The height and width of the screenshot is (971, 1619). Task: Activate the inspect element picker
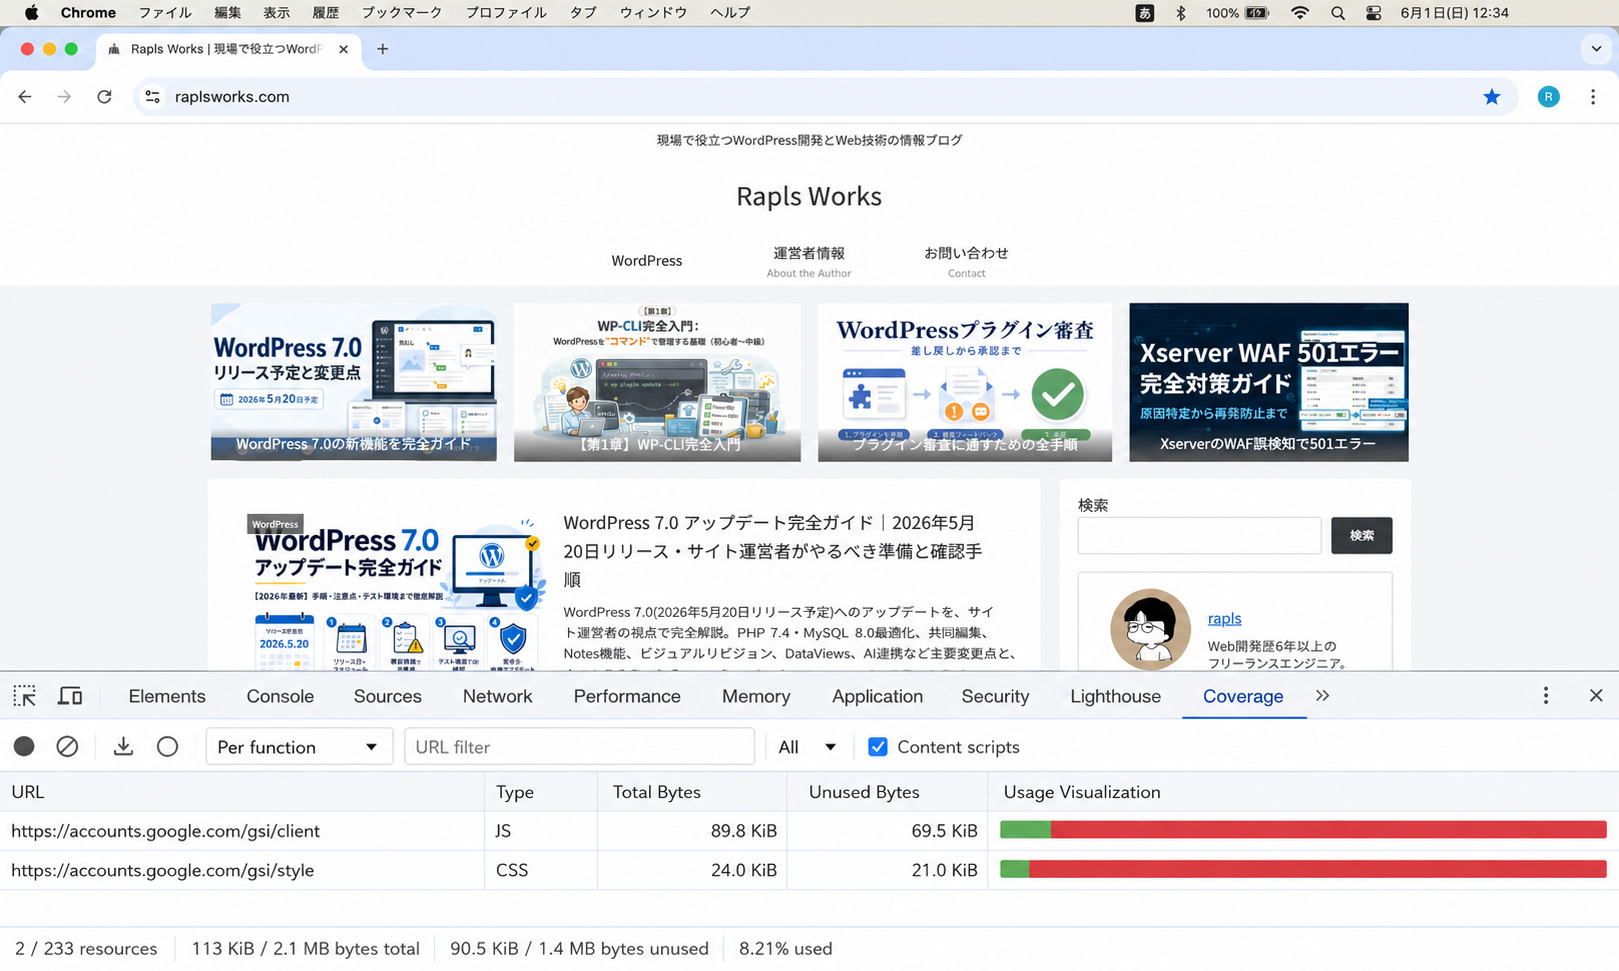(24, 696)
